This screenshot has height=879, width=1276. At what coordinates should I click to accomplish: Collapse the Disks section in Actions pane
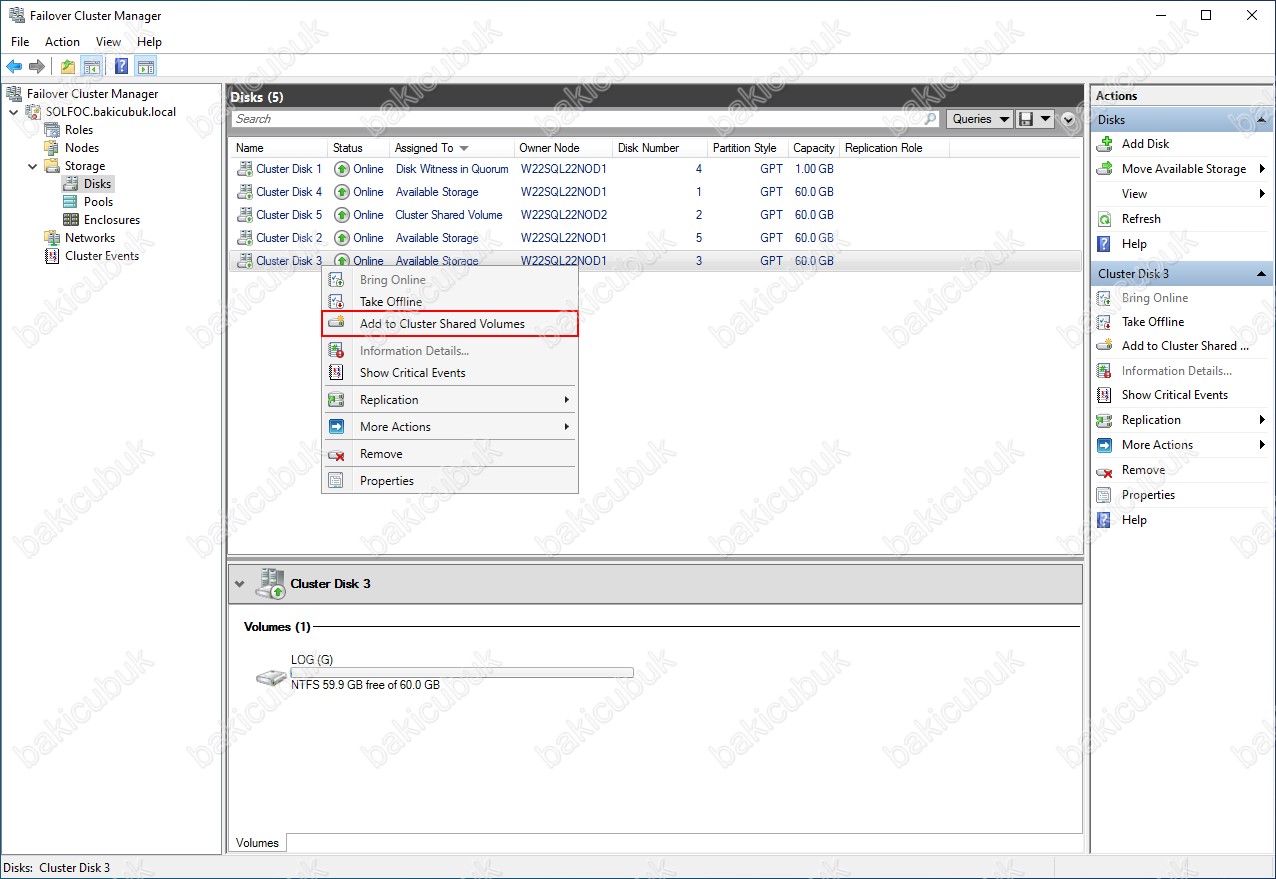click(1261, 120)
